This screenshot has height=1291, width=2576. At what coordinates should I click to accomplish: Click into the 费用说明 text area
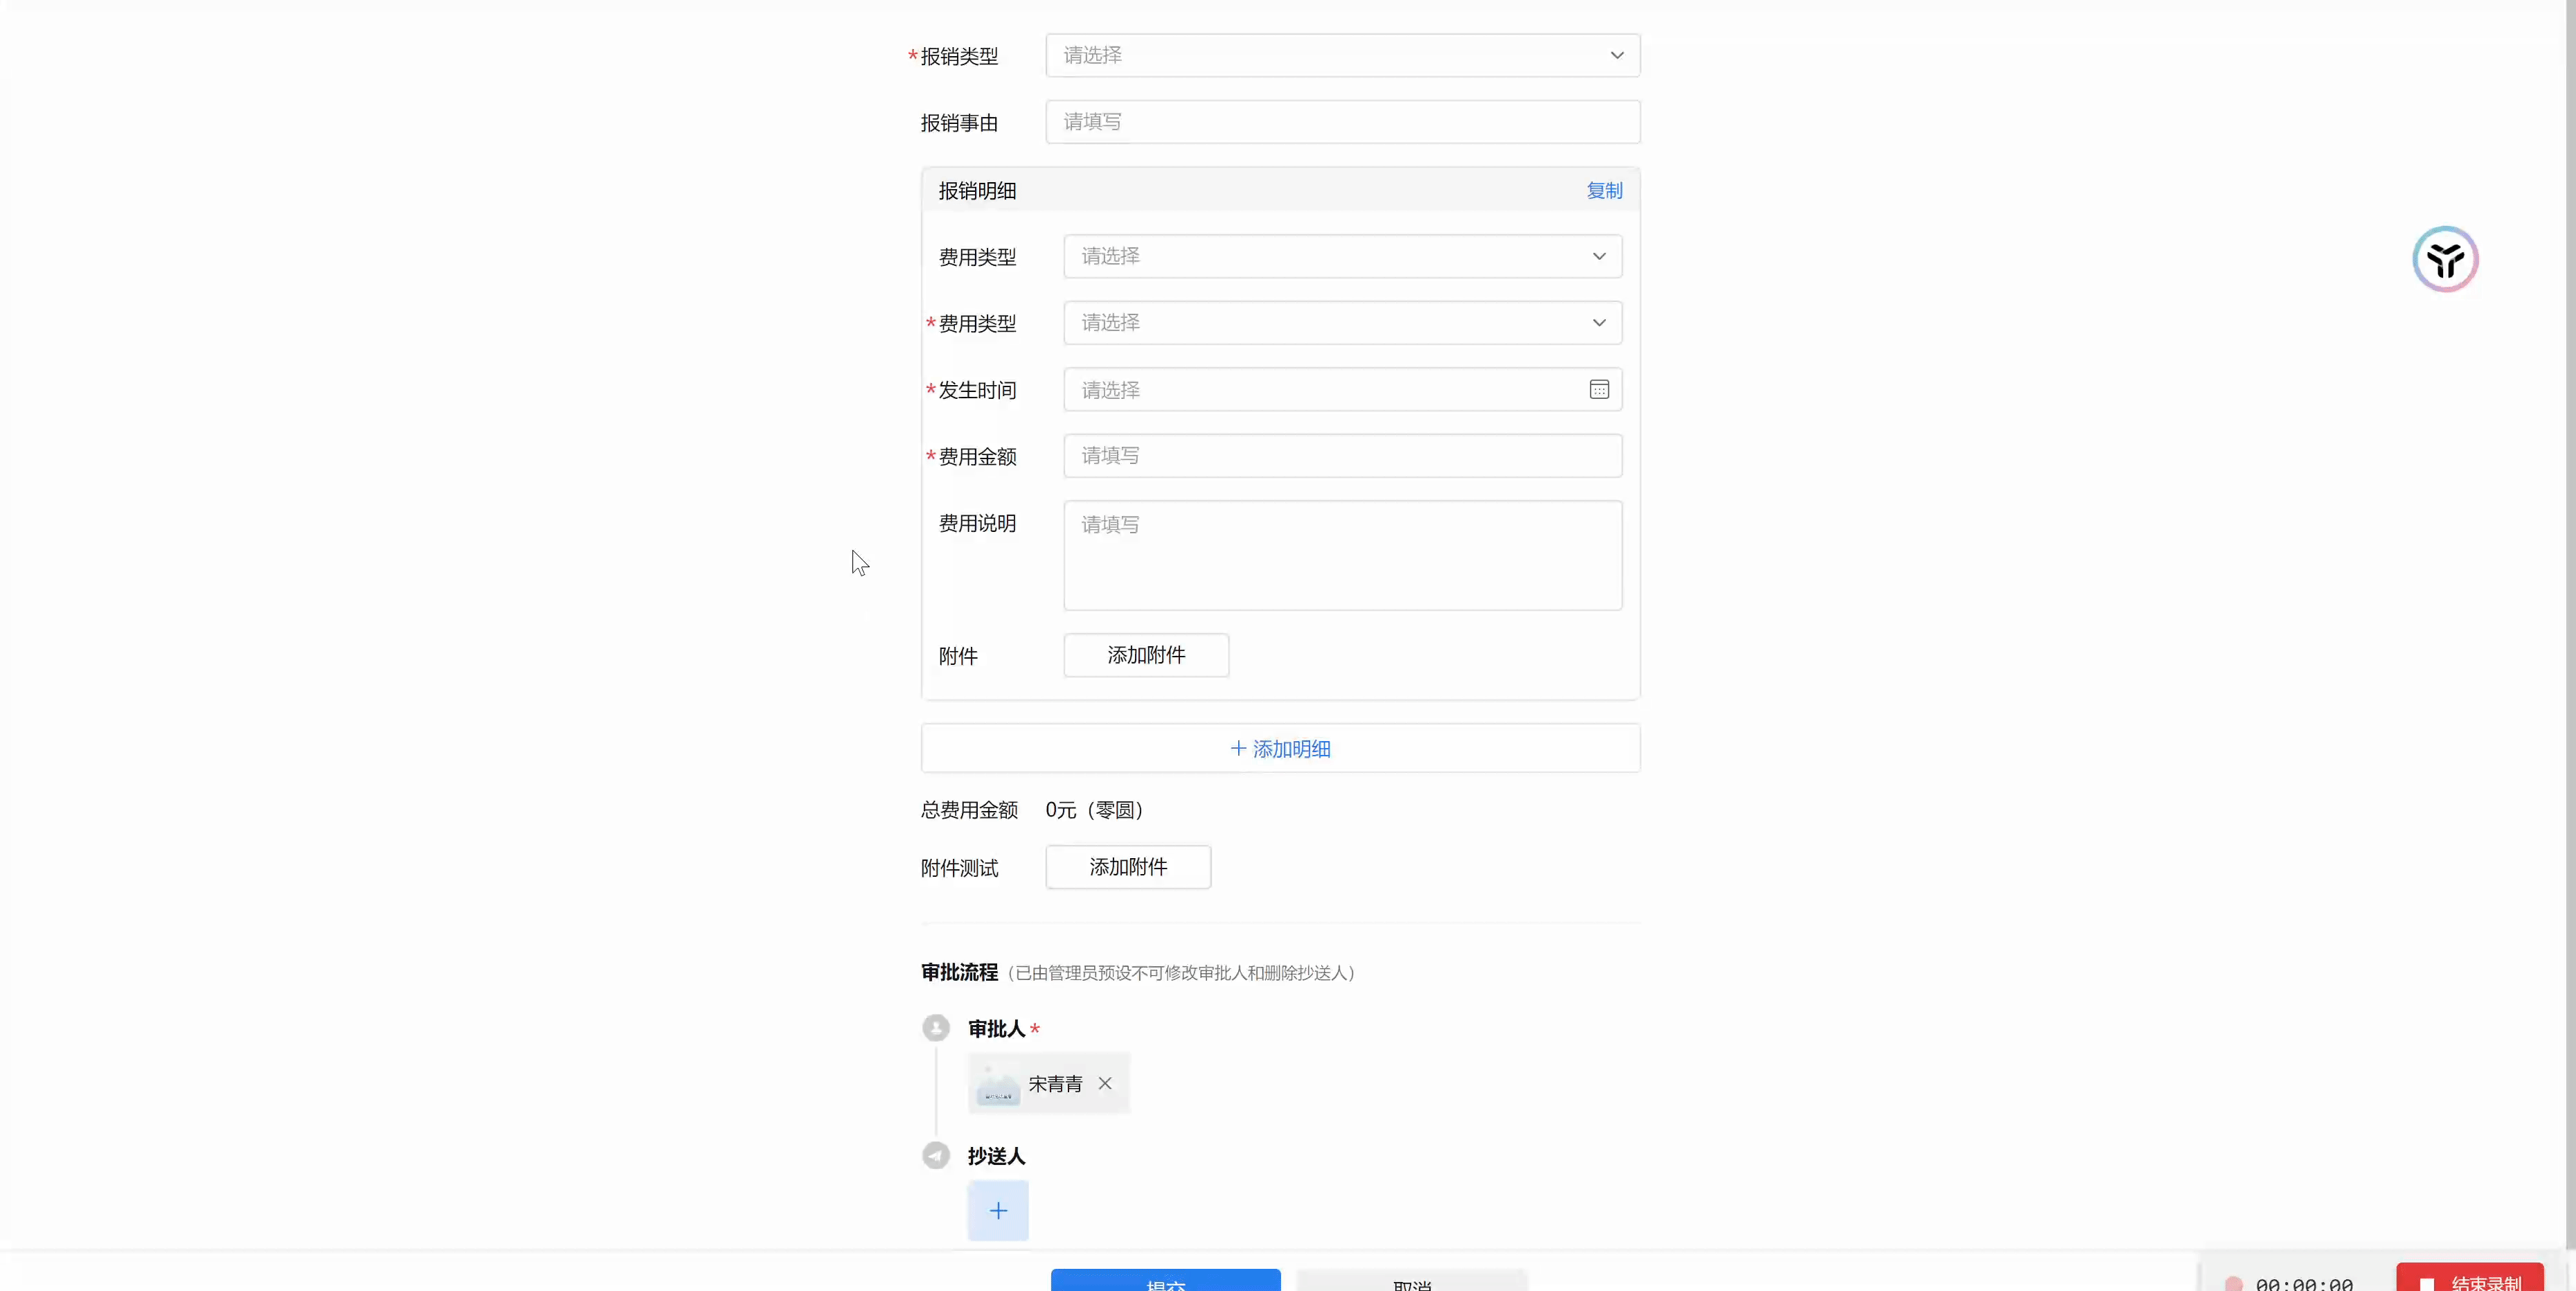coord(1342,555)
